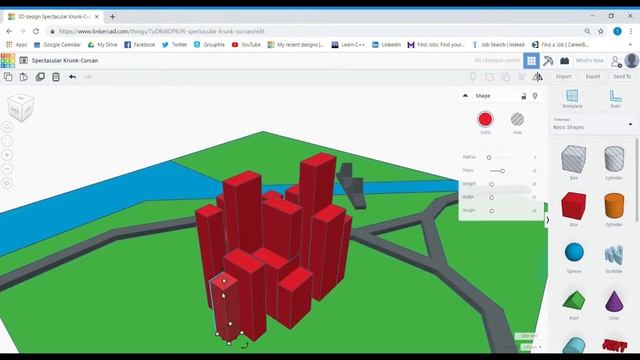Click the Show all lightbulb icon
Image resolution: width=640 pixels, height=360 pixels.
473,77
